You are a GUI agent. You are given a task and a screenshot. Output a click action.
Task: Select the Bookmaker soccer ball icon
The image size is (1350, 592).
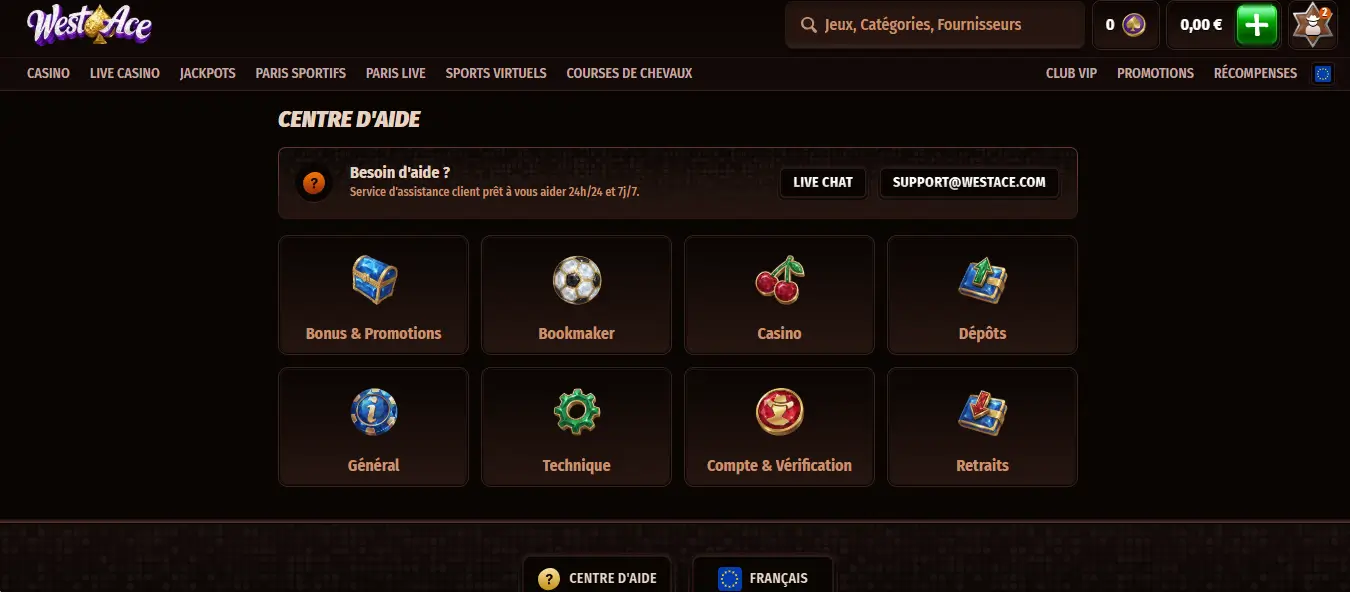coord(577,280)
